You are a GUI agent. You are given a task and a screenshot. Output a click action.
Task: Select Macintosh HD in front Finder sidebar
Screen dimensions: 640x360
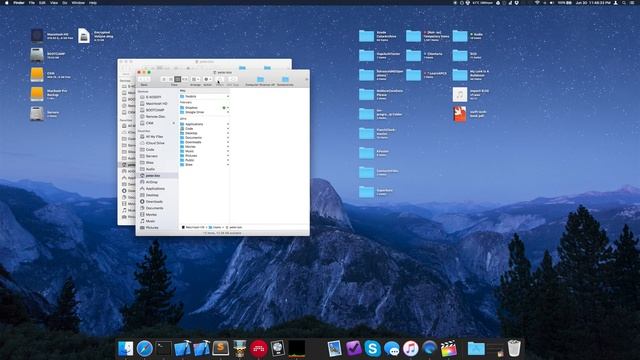pos(157,103)
